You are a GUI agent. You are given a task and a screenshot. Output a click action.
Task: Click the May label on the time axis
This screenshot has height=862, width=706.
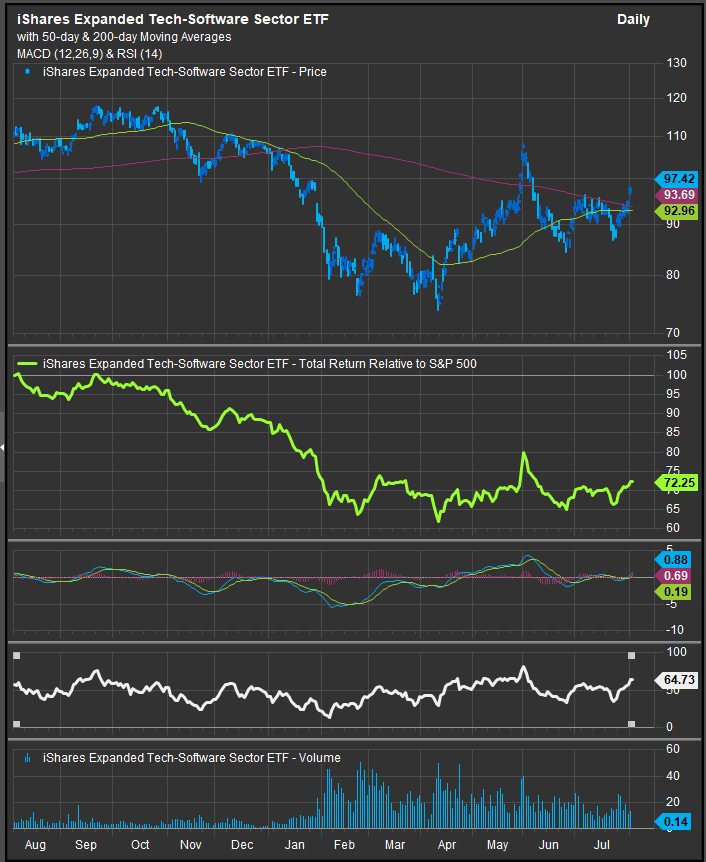click(498, 845)
